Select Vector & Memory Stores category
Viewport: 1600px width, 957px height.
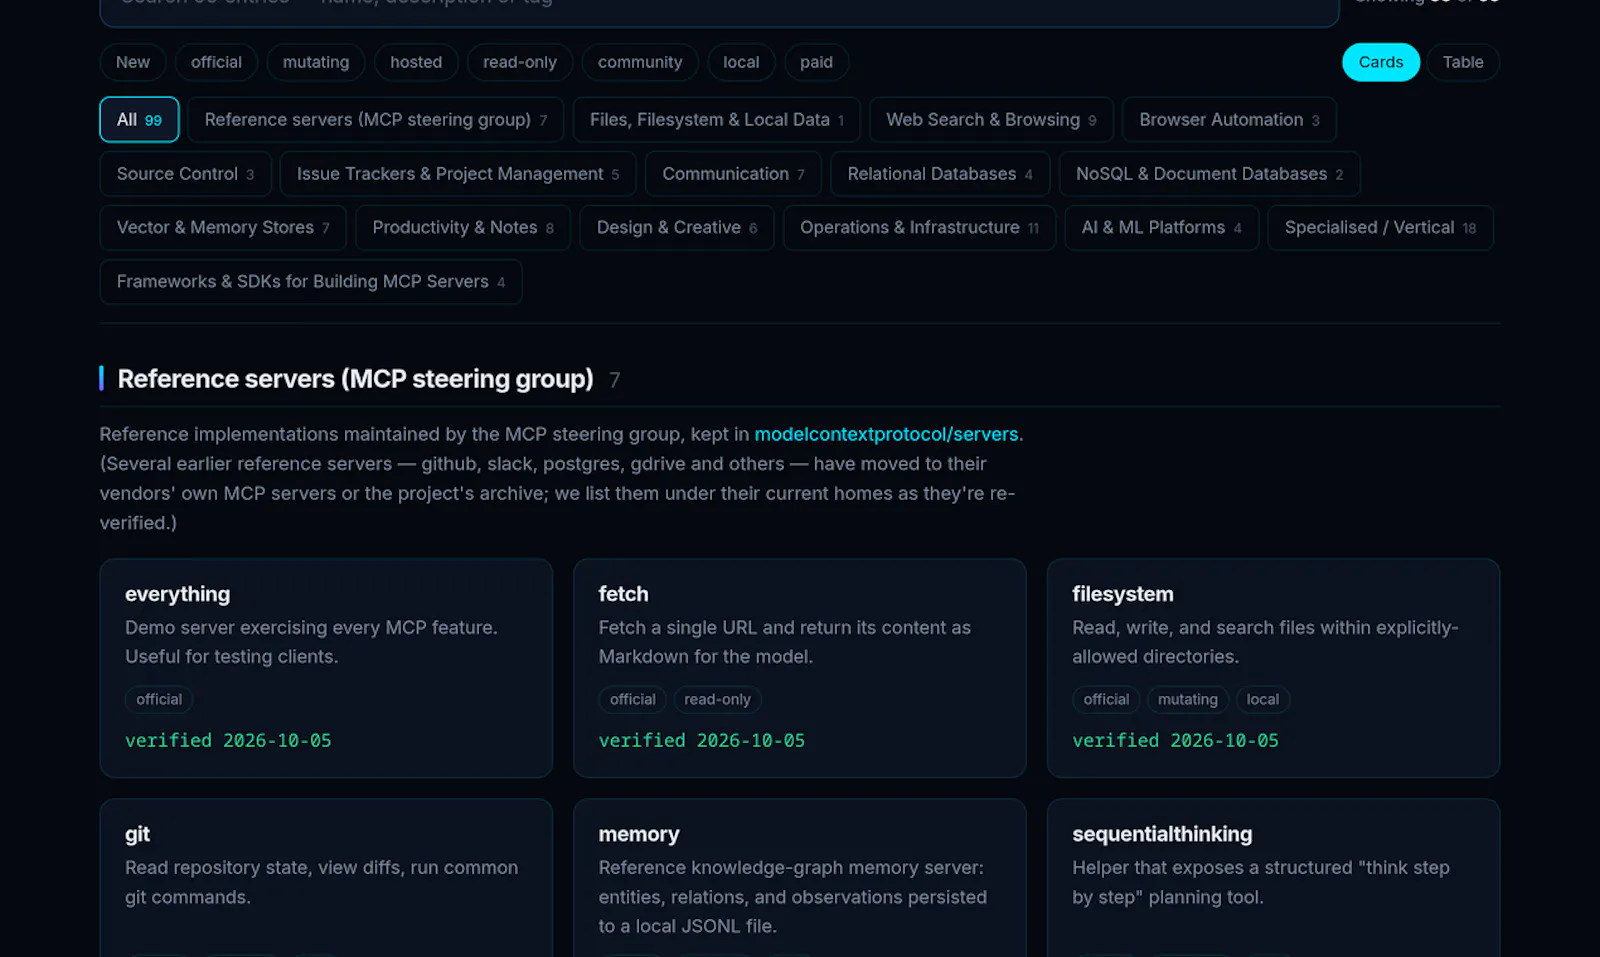click(223, 228)
